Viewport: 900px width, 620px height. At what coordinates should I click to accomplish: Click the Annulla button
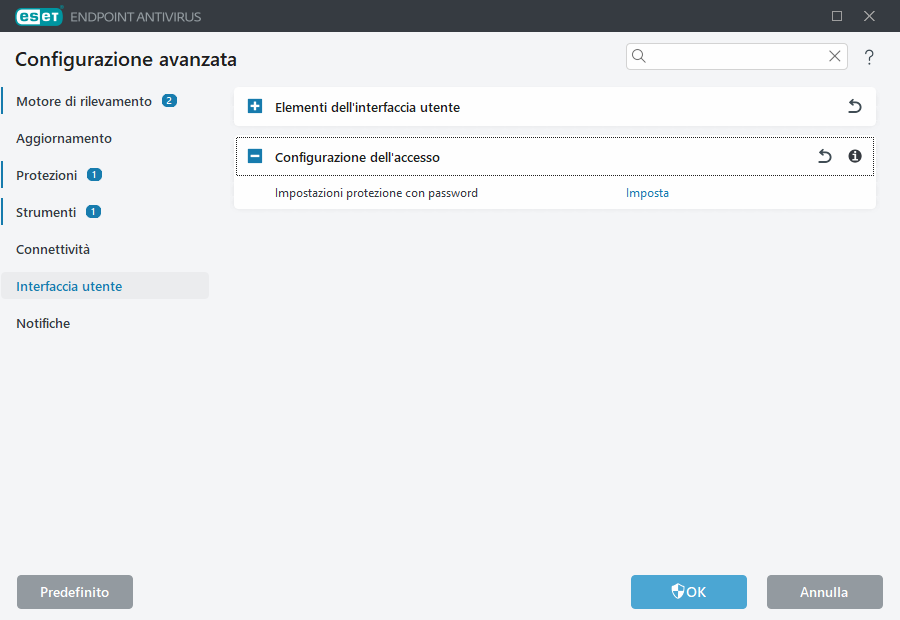[x=824, y=592]
